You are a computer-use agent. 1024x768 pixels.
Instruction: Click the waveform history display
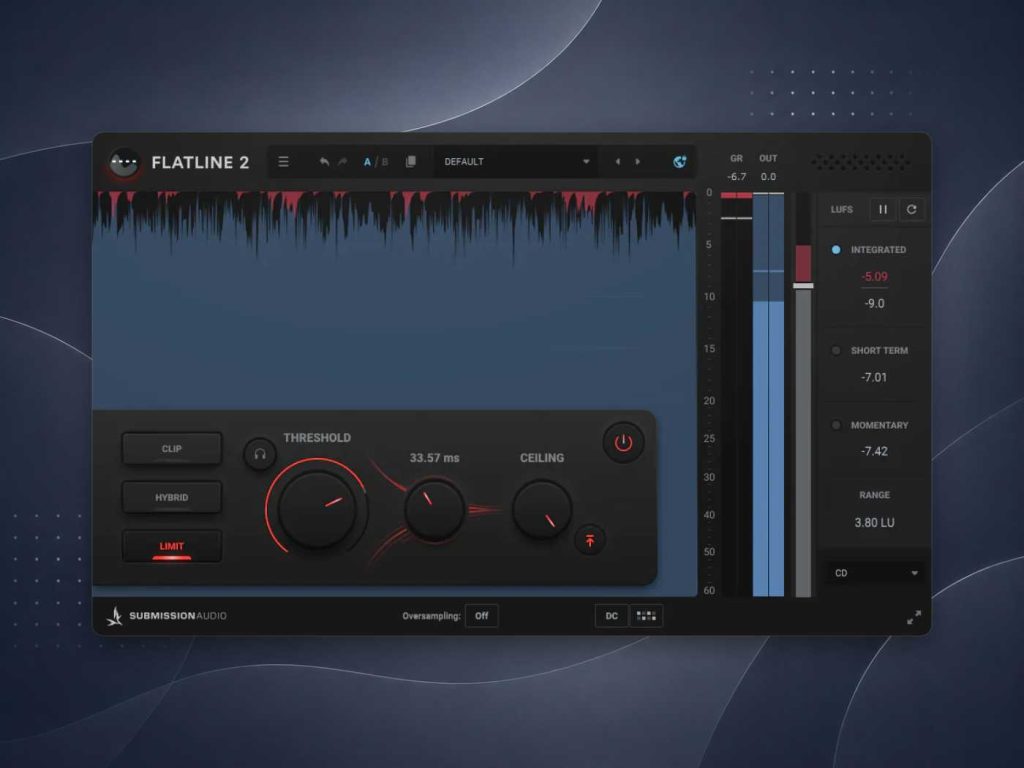(x=394, y=300)
